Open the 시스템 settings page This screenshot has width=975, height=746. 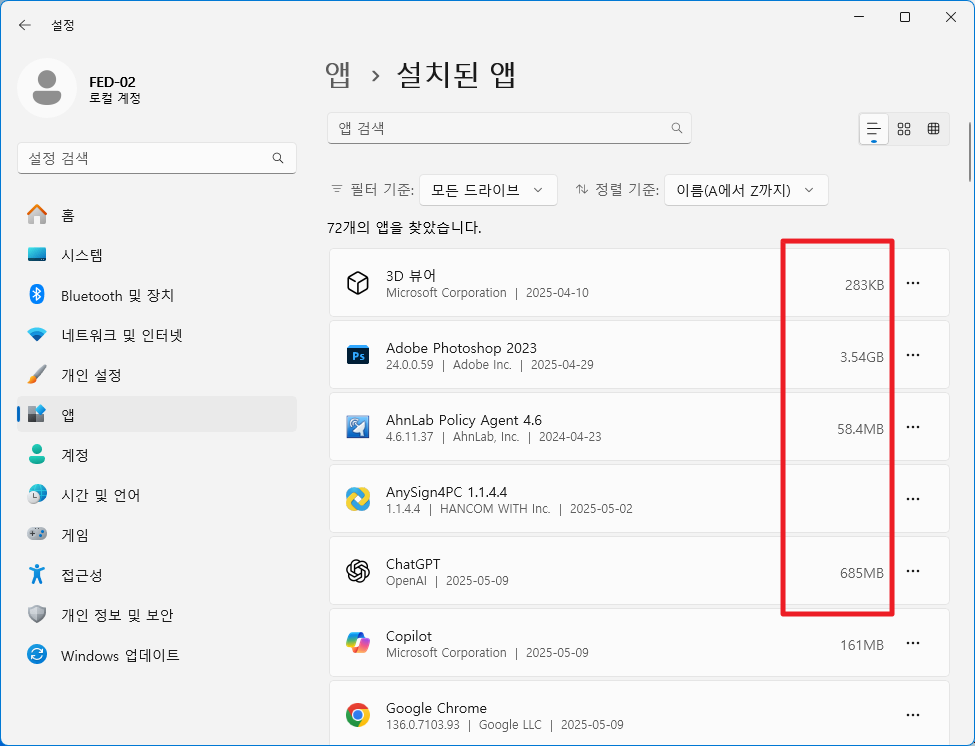(x=157, y=255)
